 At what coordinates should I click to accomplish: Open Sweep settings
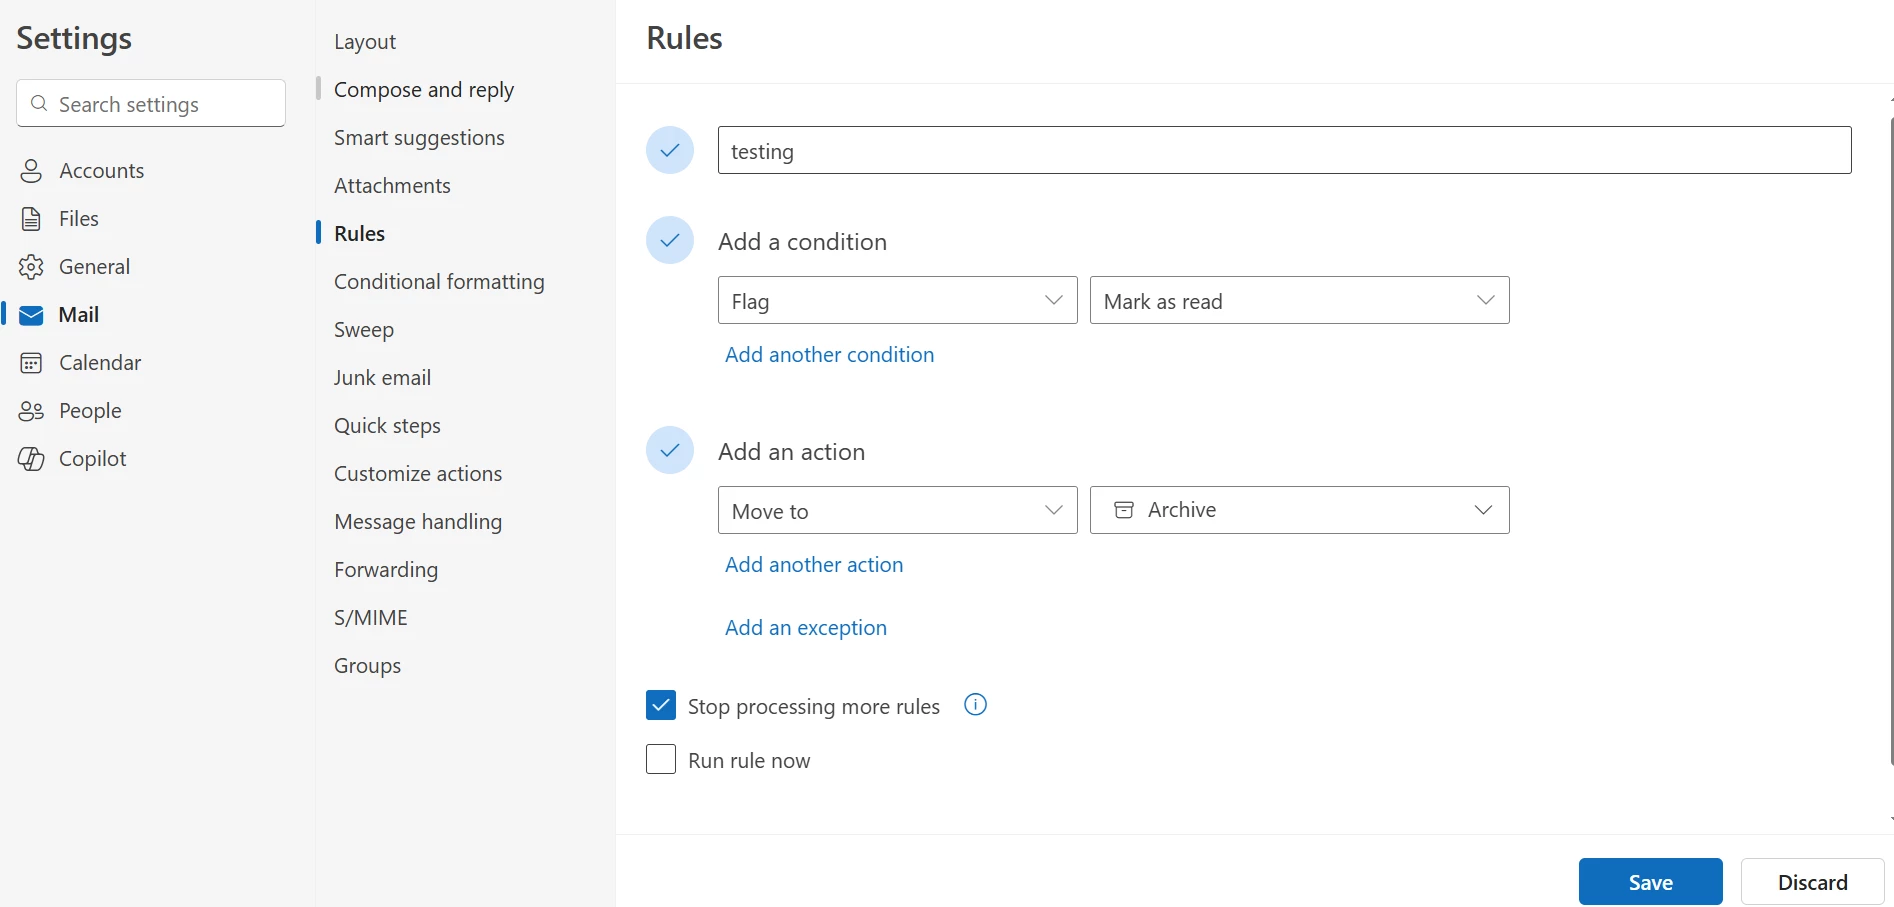coord(364,330)
